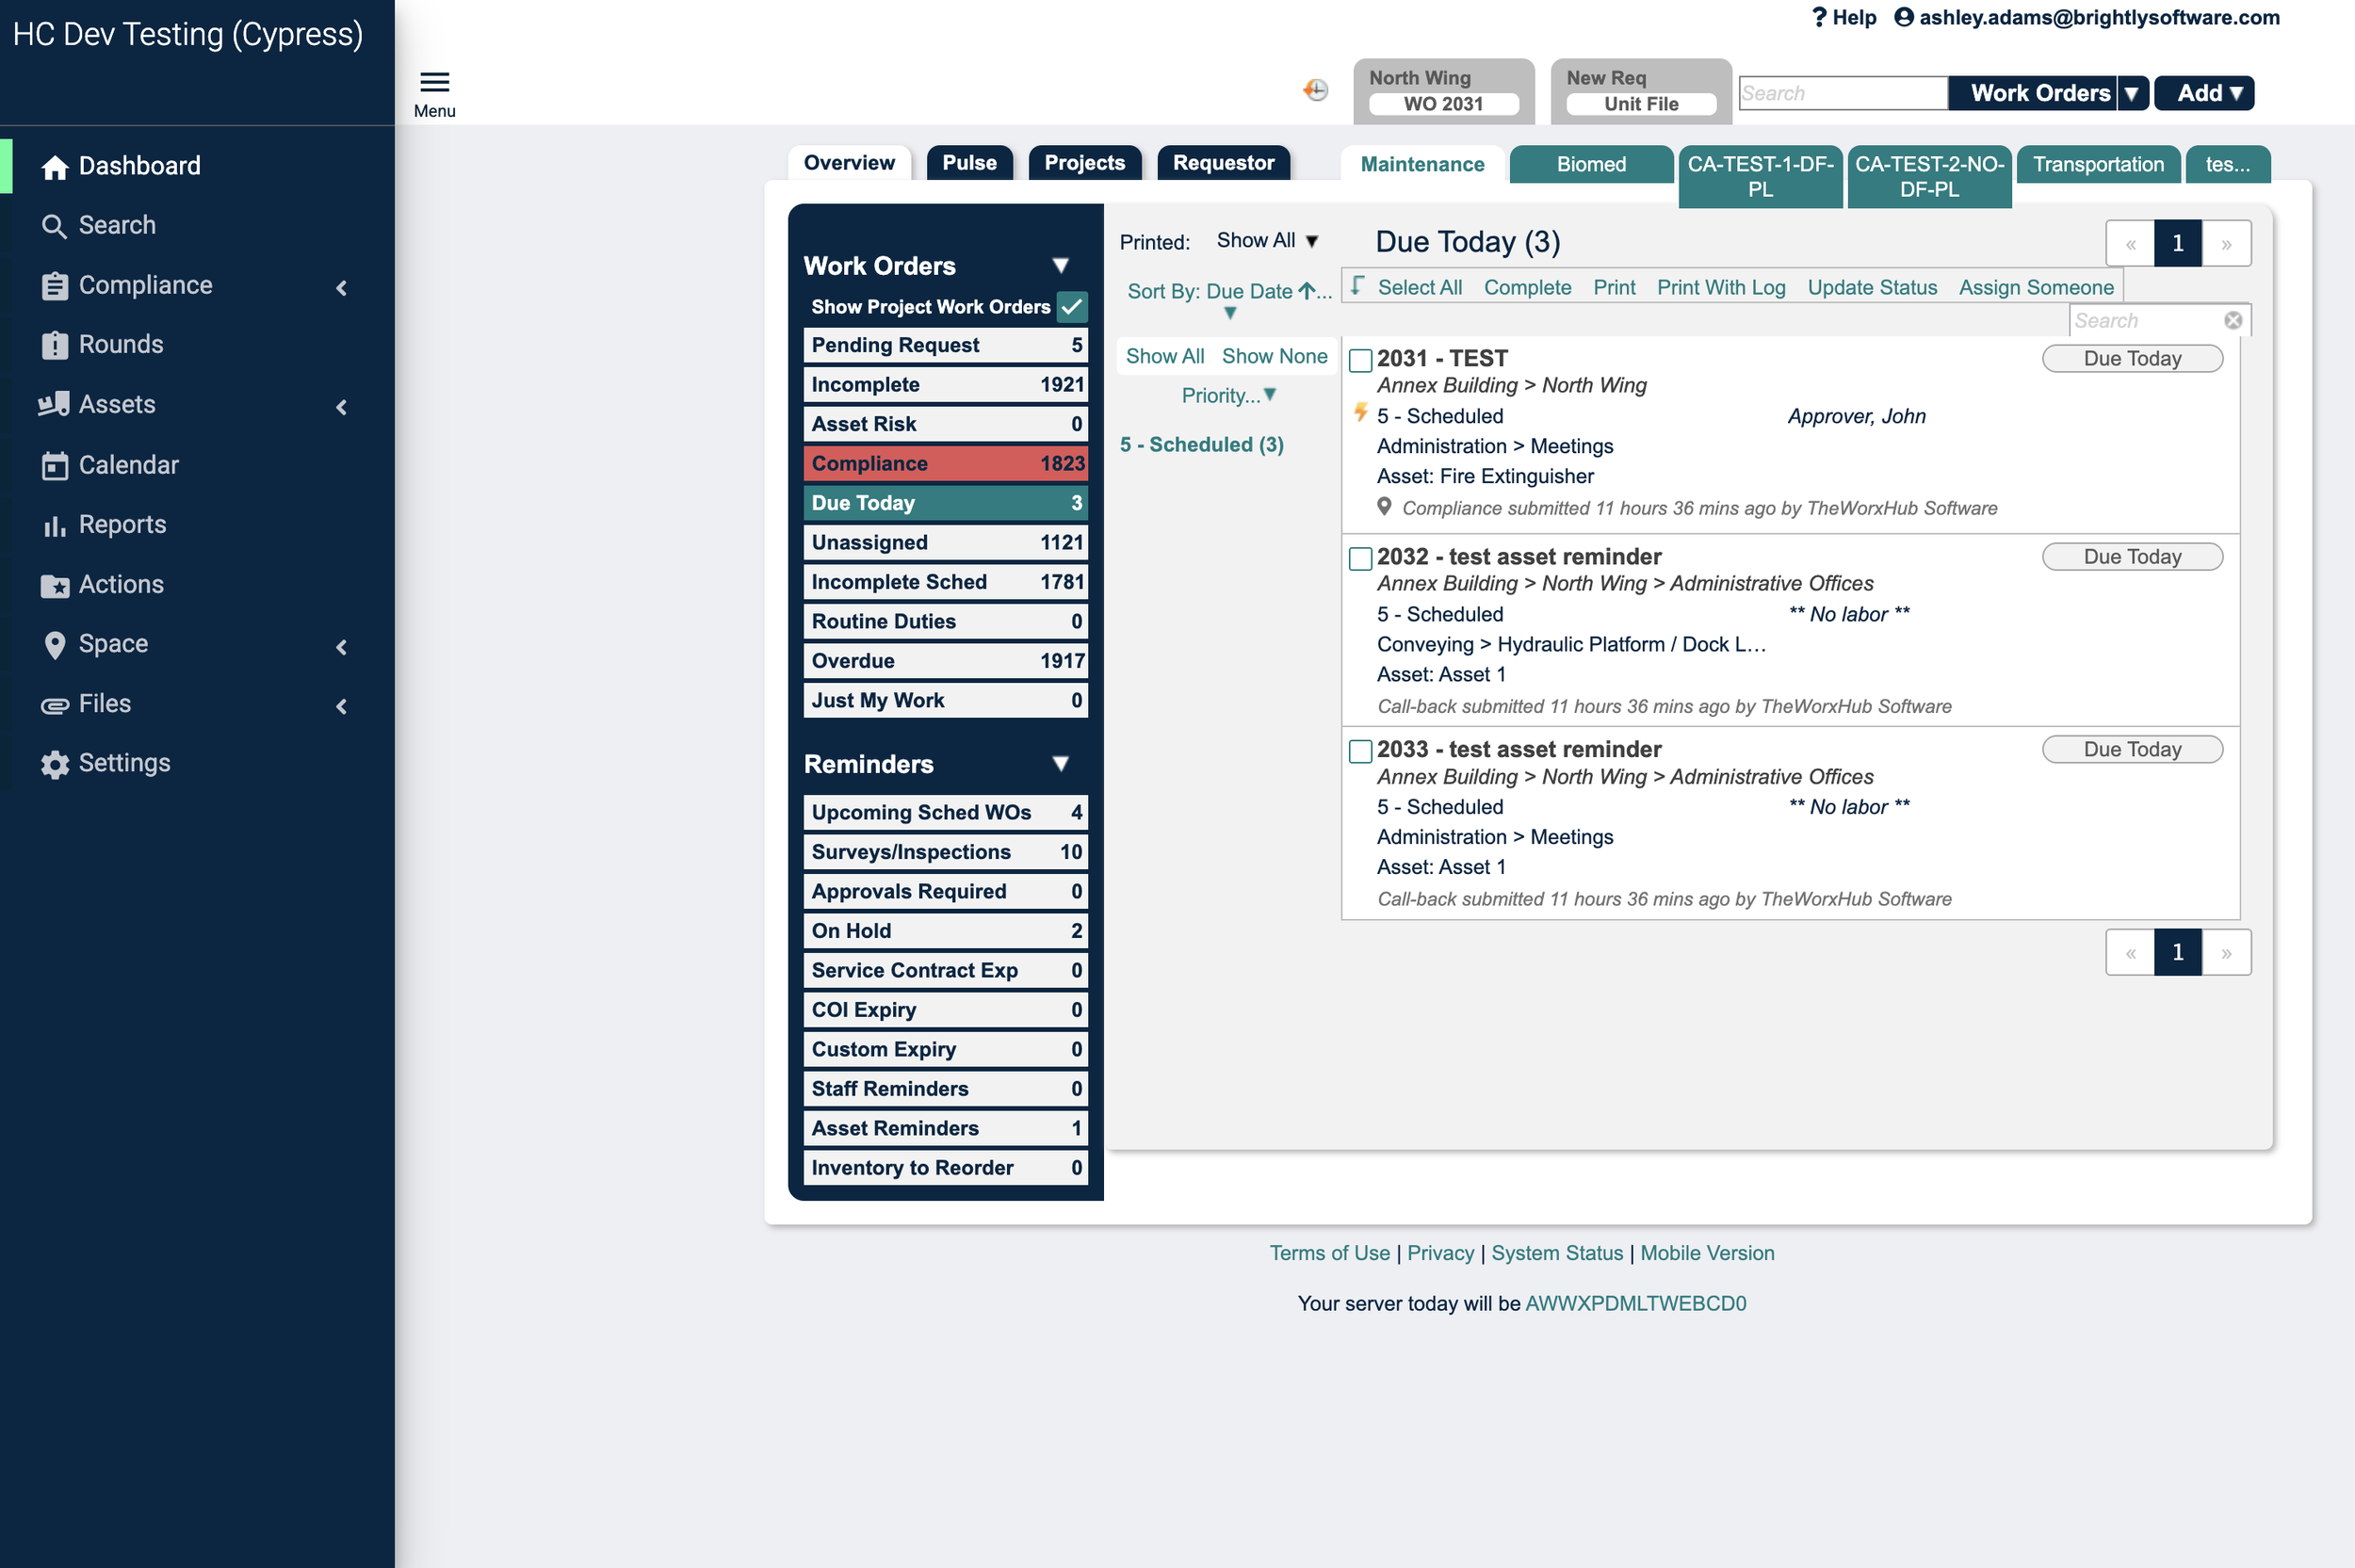The image size is (2355, 1568).
Task: Expand the Compliance sidebar chevron
Action: click(x=342, y=288)
